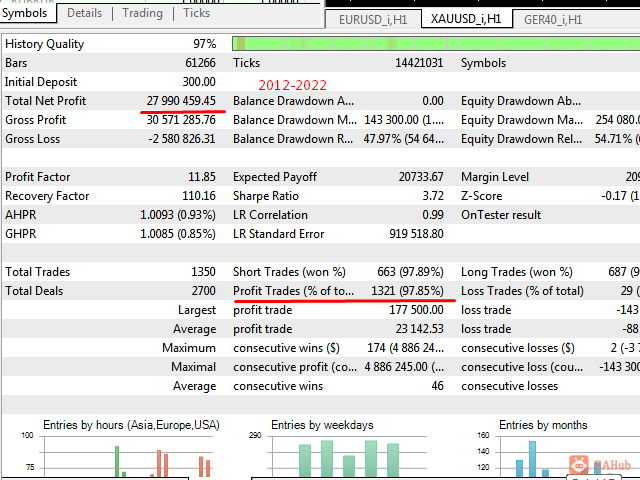The image size is (640, 480).
Task: Select AHPR value 1.0093 (0.93%)
Action: pyautogui.click(x=178, y=215)
